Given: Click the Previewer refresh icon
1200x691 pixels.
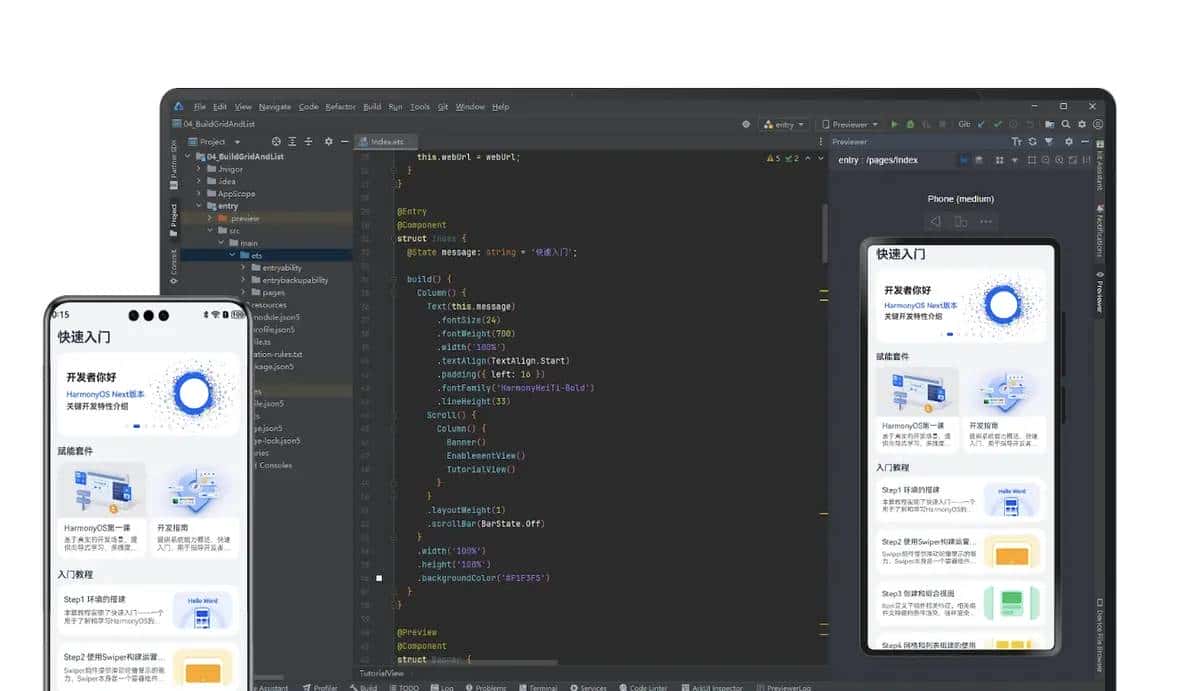Looking at the screenshot, I should pos(1032,142).
